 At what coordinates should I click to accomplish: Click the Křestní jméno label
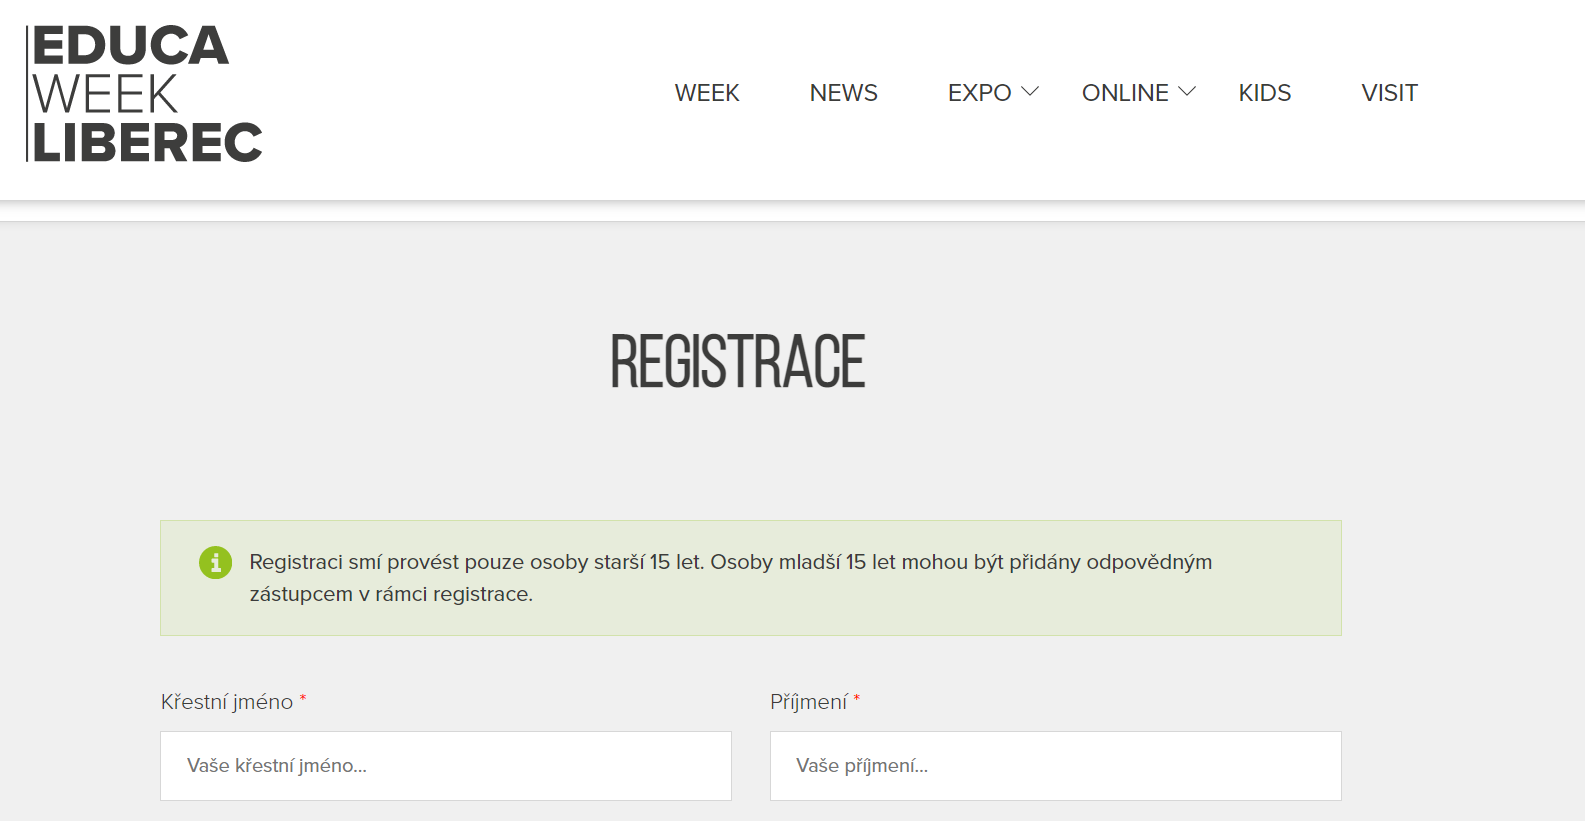point(227,702)
